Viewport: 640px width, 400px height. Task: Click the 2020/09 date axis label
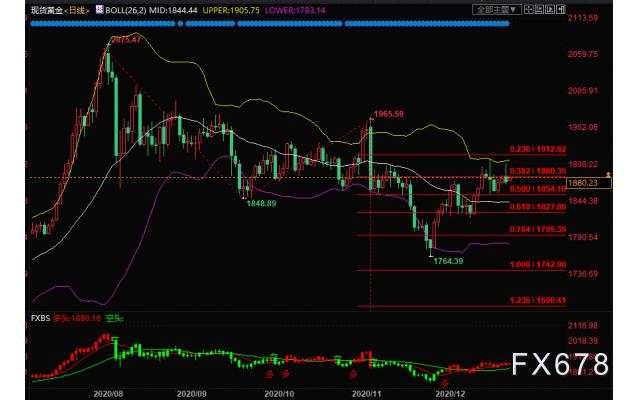[x=191, y=394]
